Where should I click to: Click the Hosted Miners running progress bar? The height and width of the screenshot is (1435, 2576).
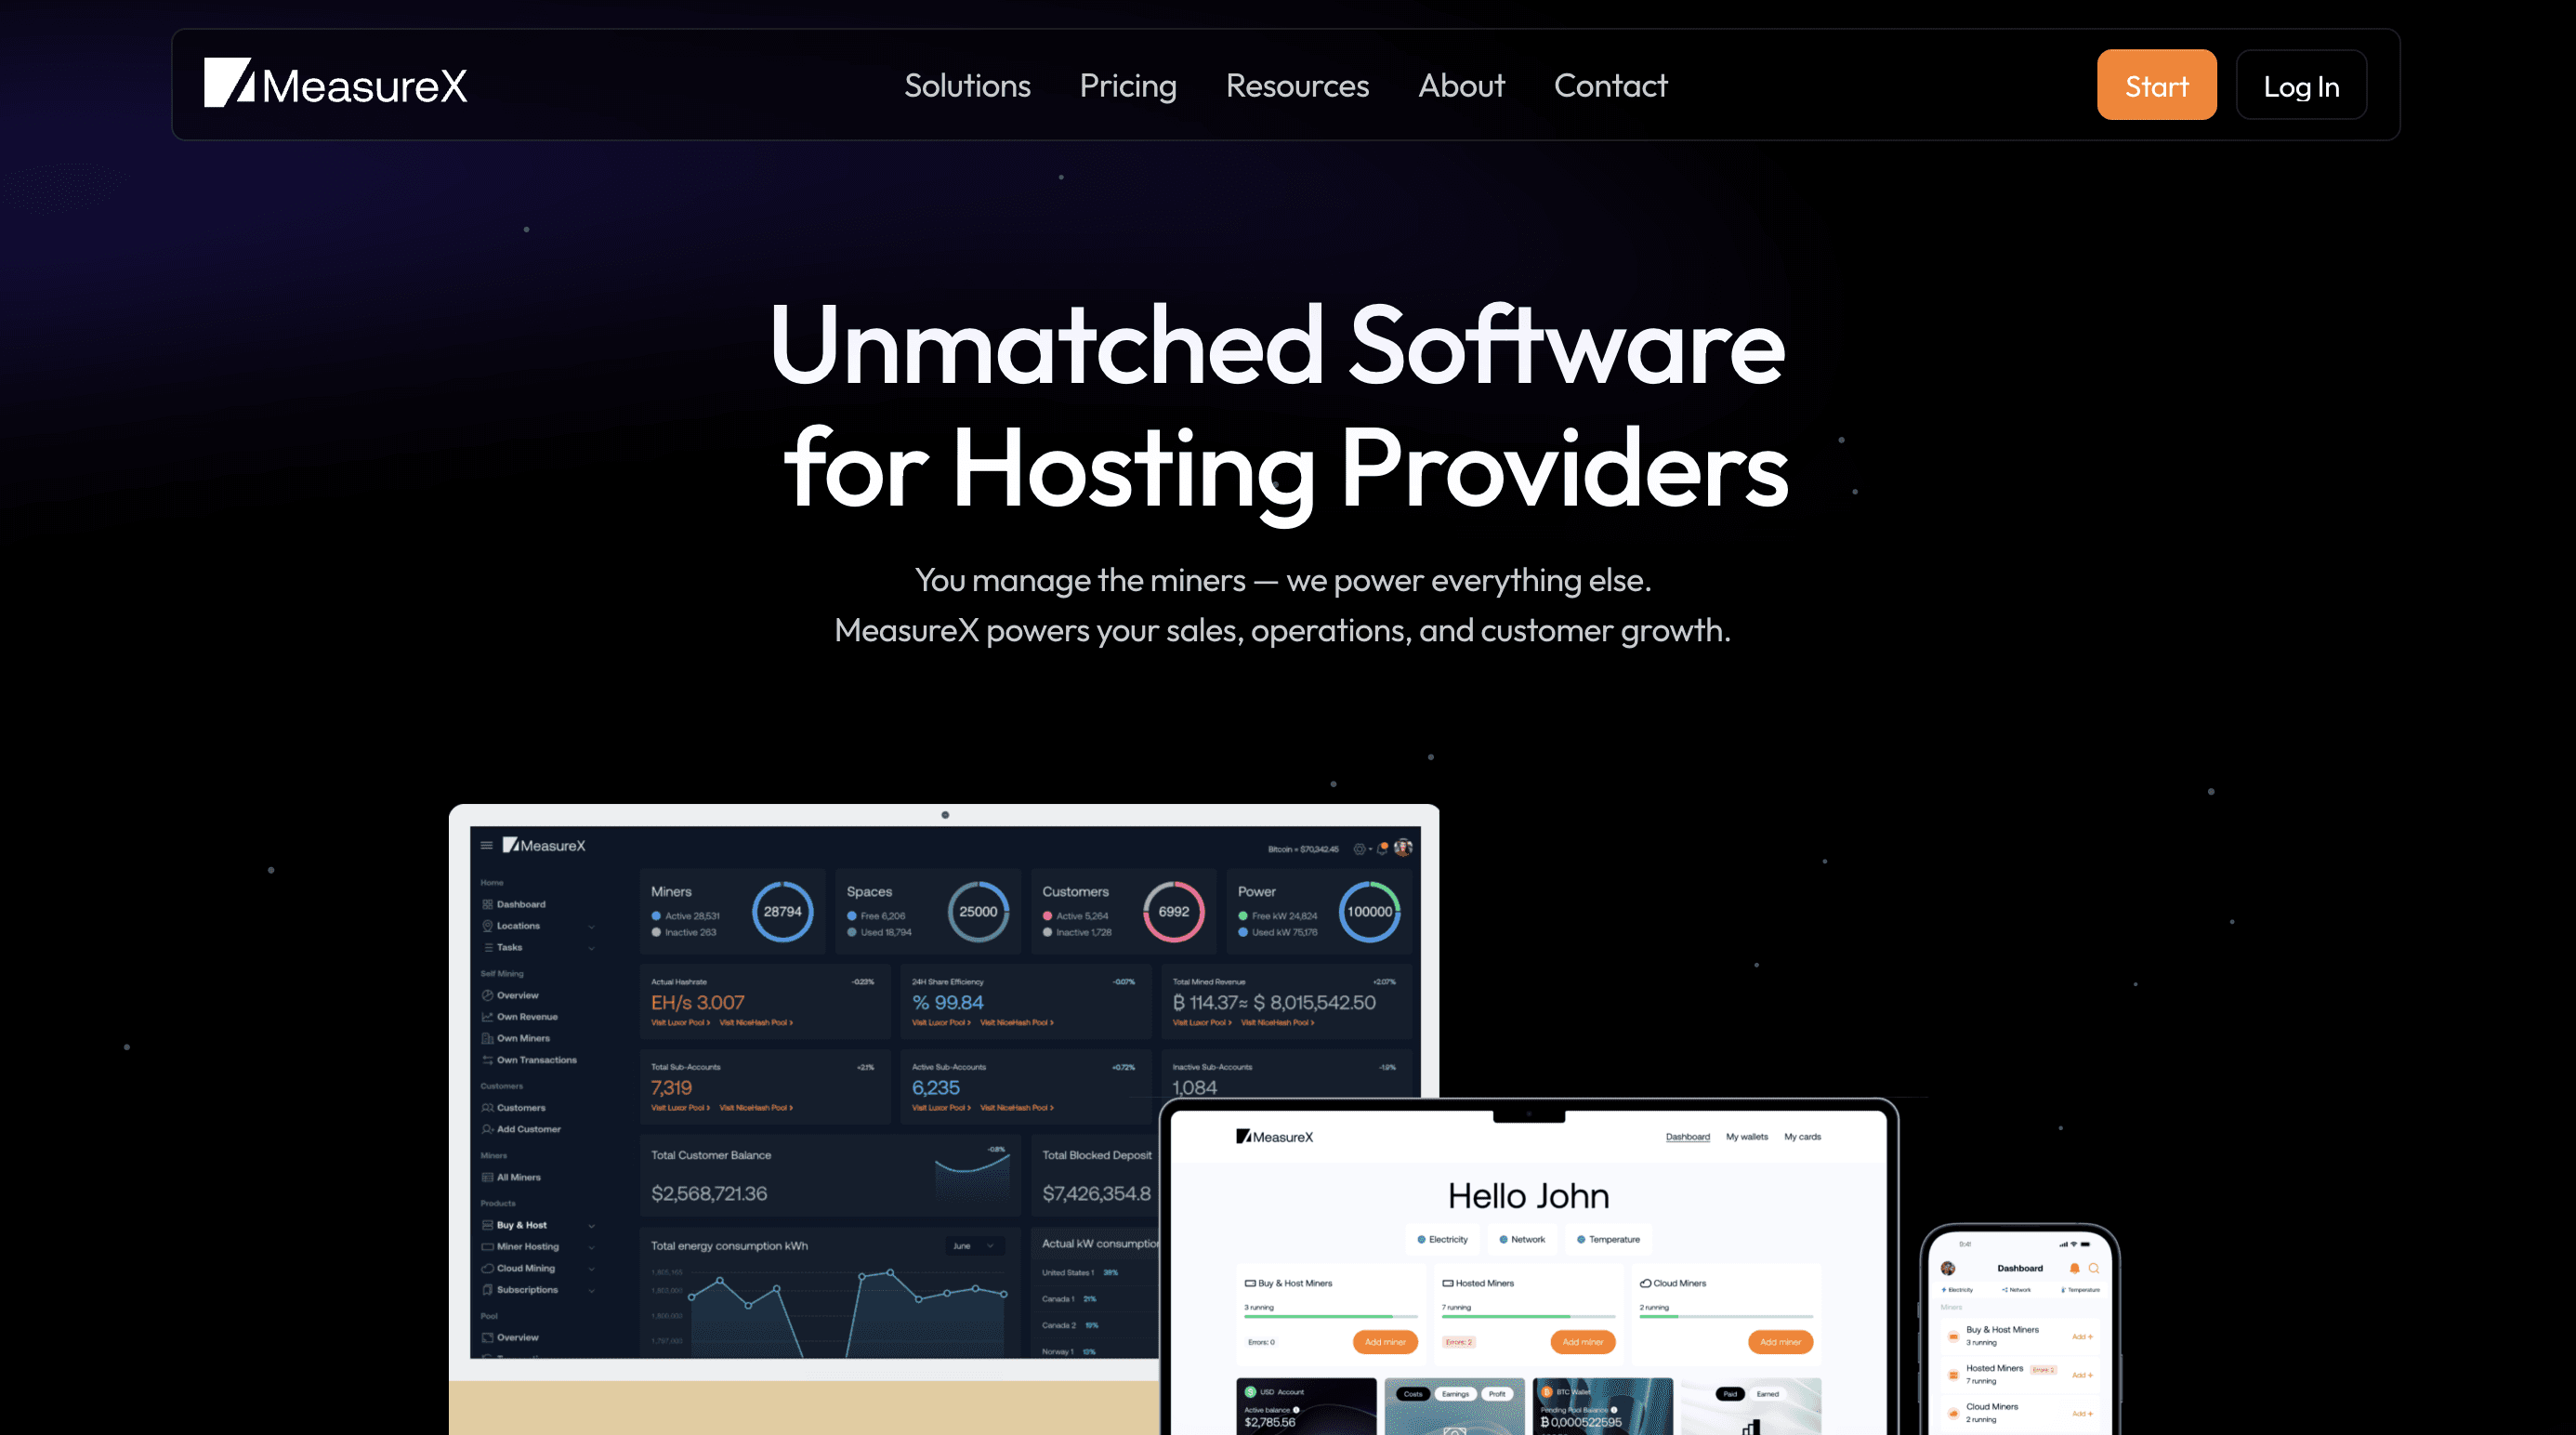click(x=1529, y=1317)
